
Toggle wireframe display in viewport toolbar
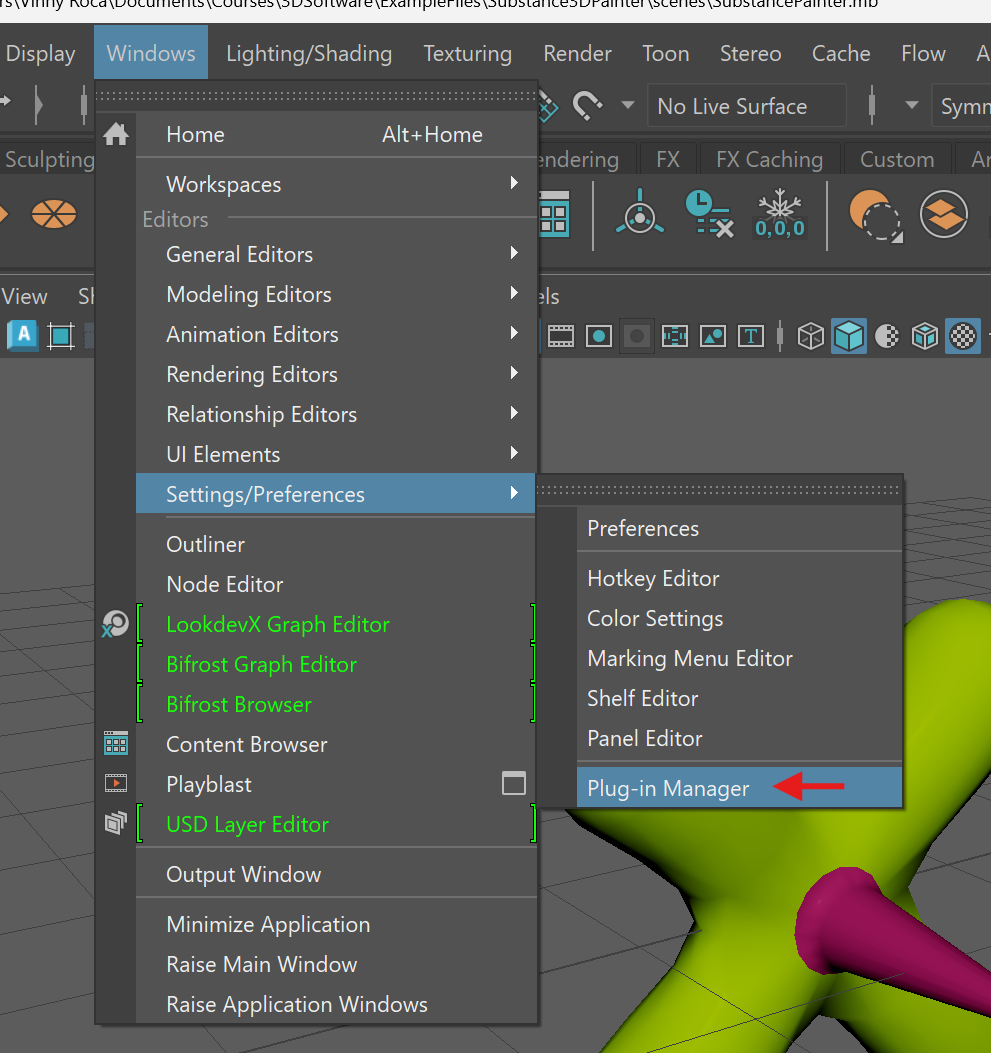[810, 335]
